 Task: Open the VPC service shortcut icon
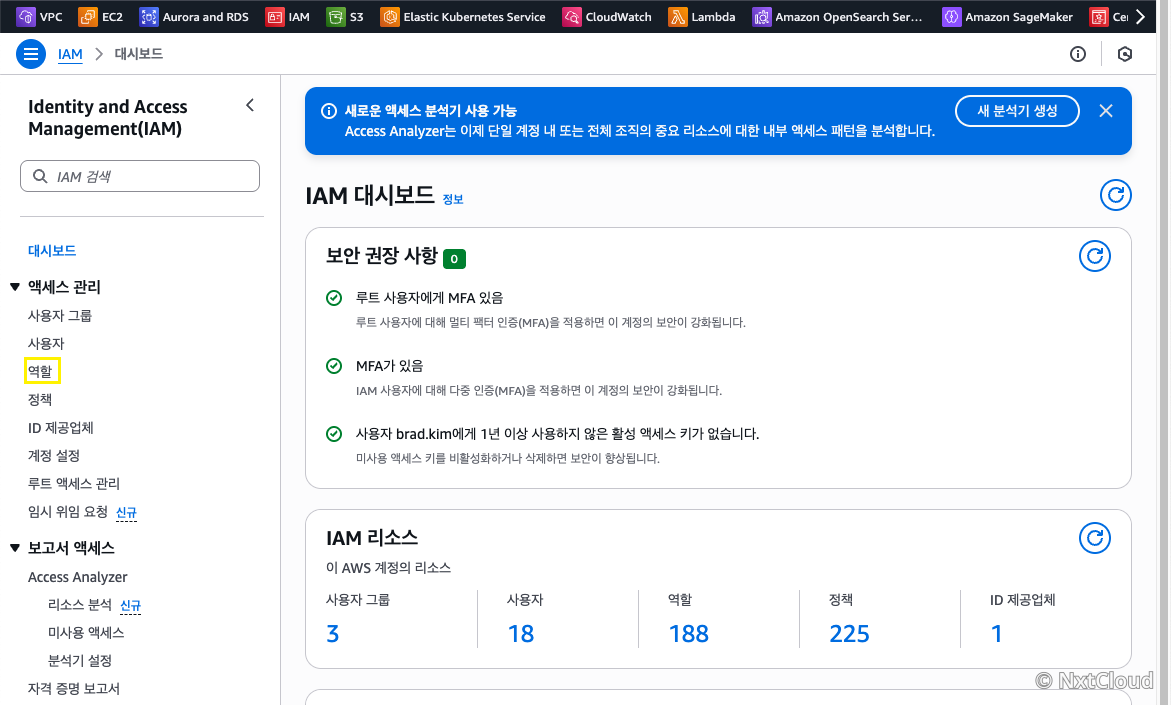tap(25, 16)
